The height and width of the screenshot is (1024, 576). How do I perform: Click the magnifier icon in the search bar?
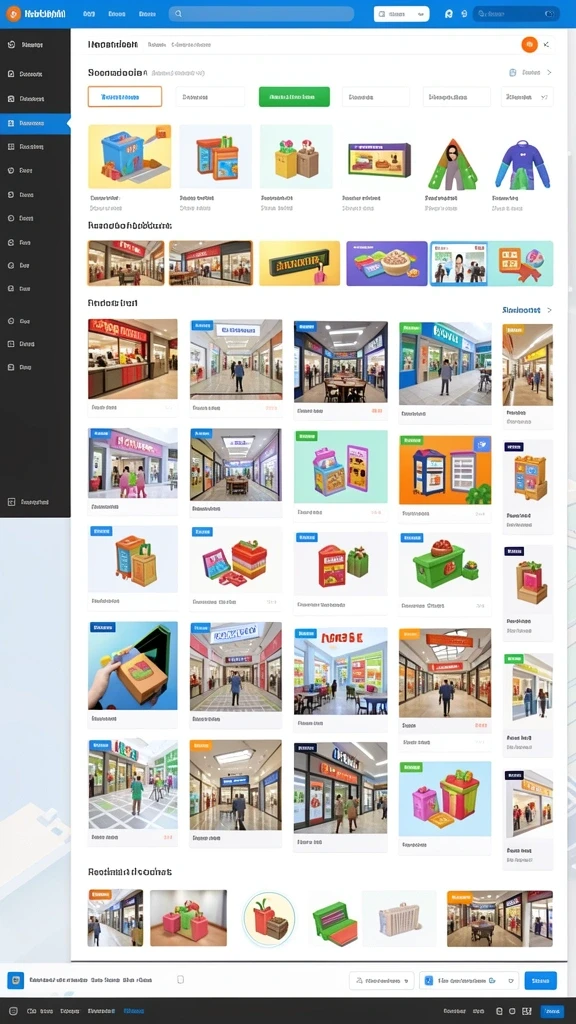point(178,14)
